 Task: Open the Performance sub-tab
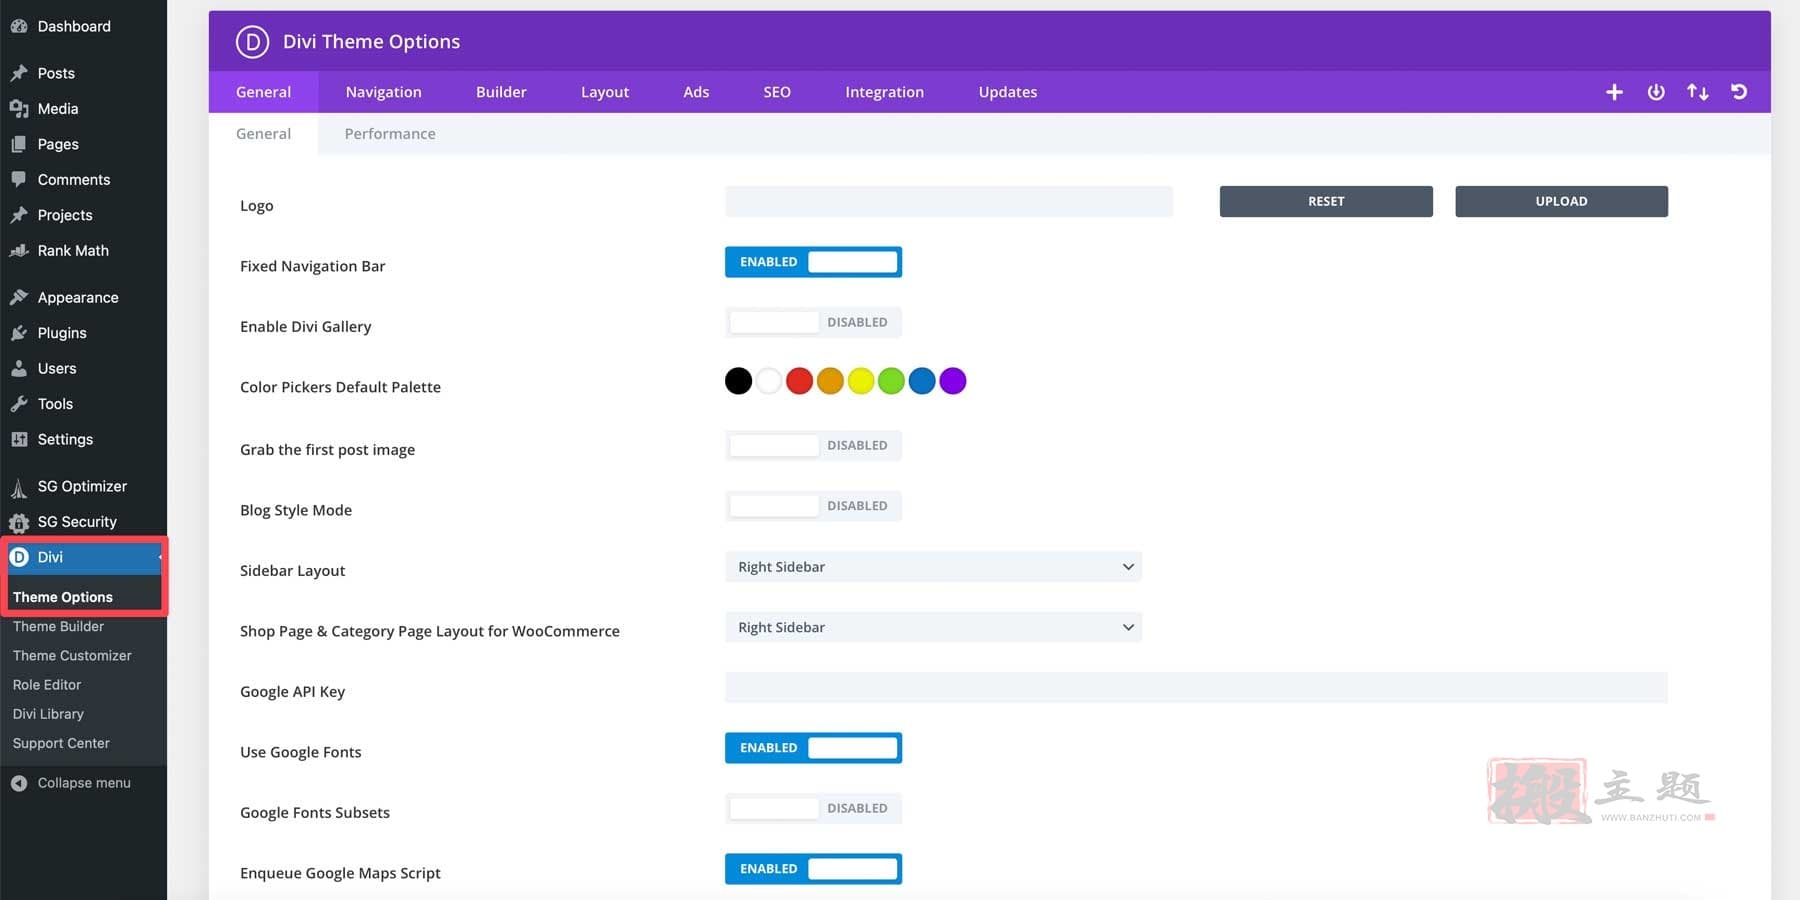(390, 134)
